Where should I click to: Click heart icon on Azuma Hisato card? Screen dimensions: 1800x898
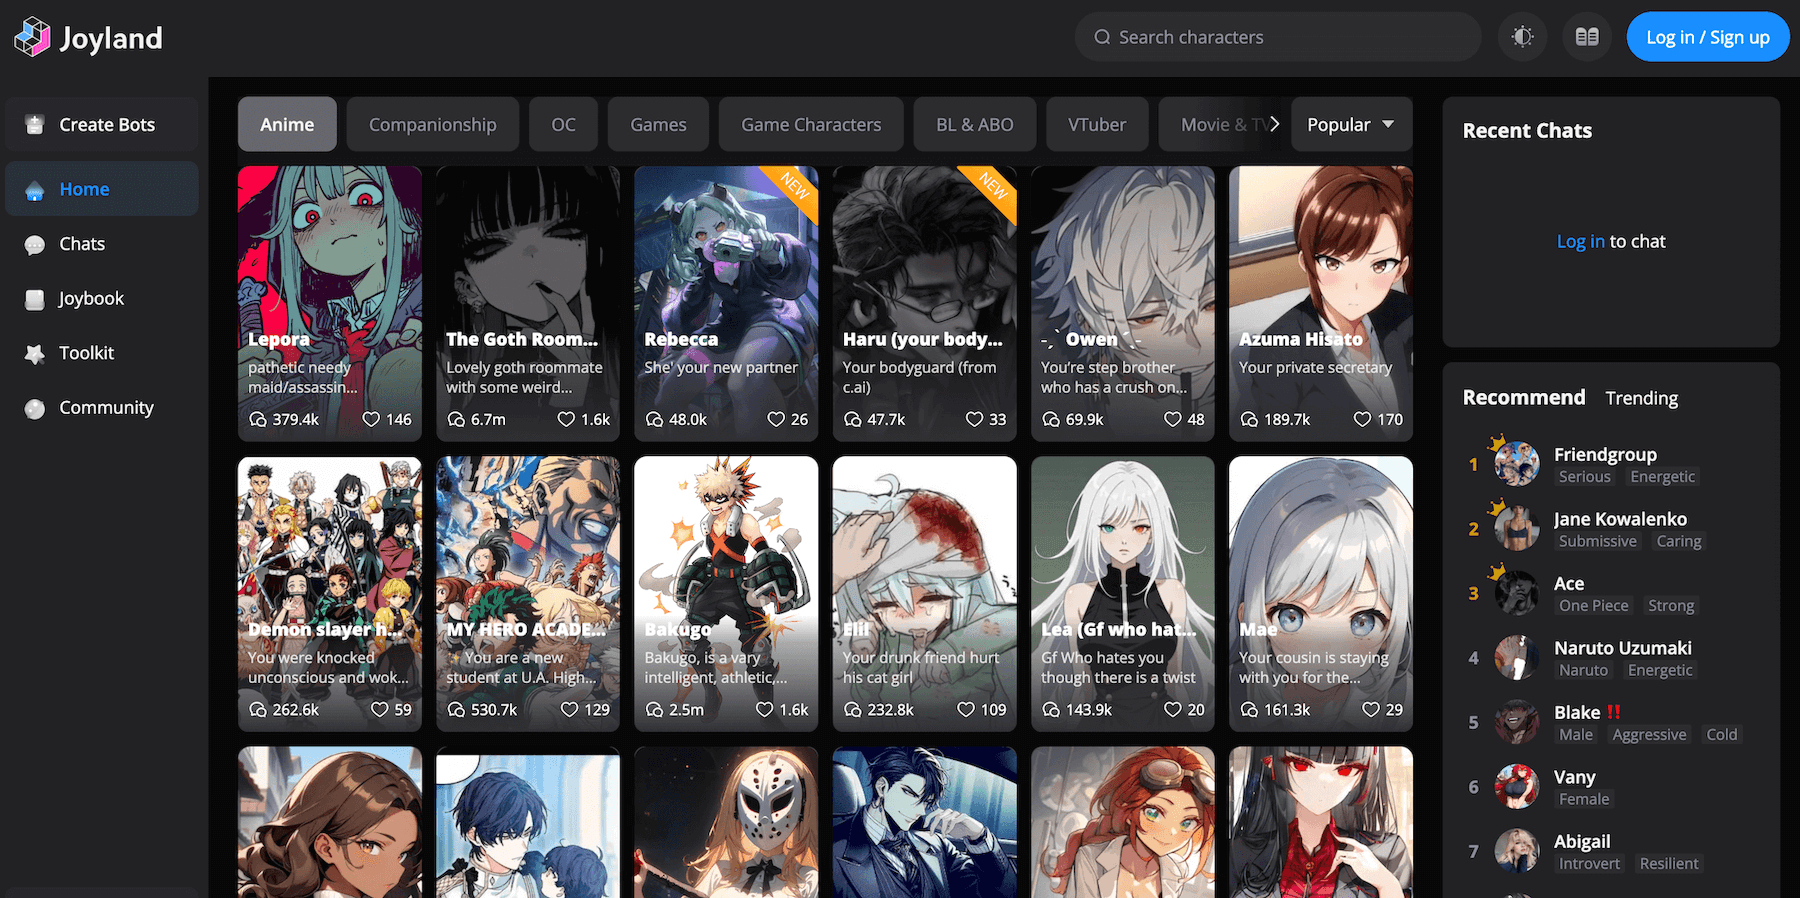[x=1362, y=419]
